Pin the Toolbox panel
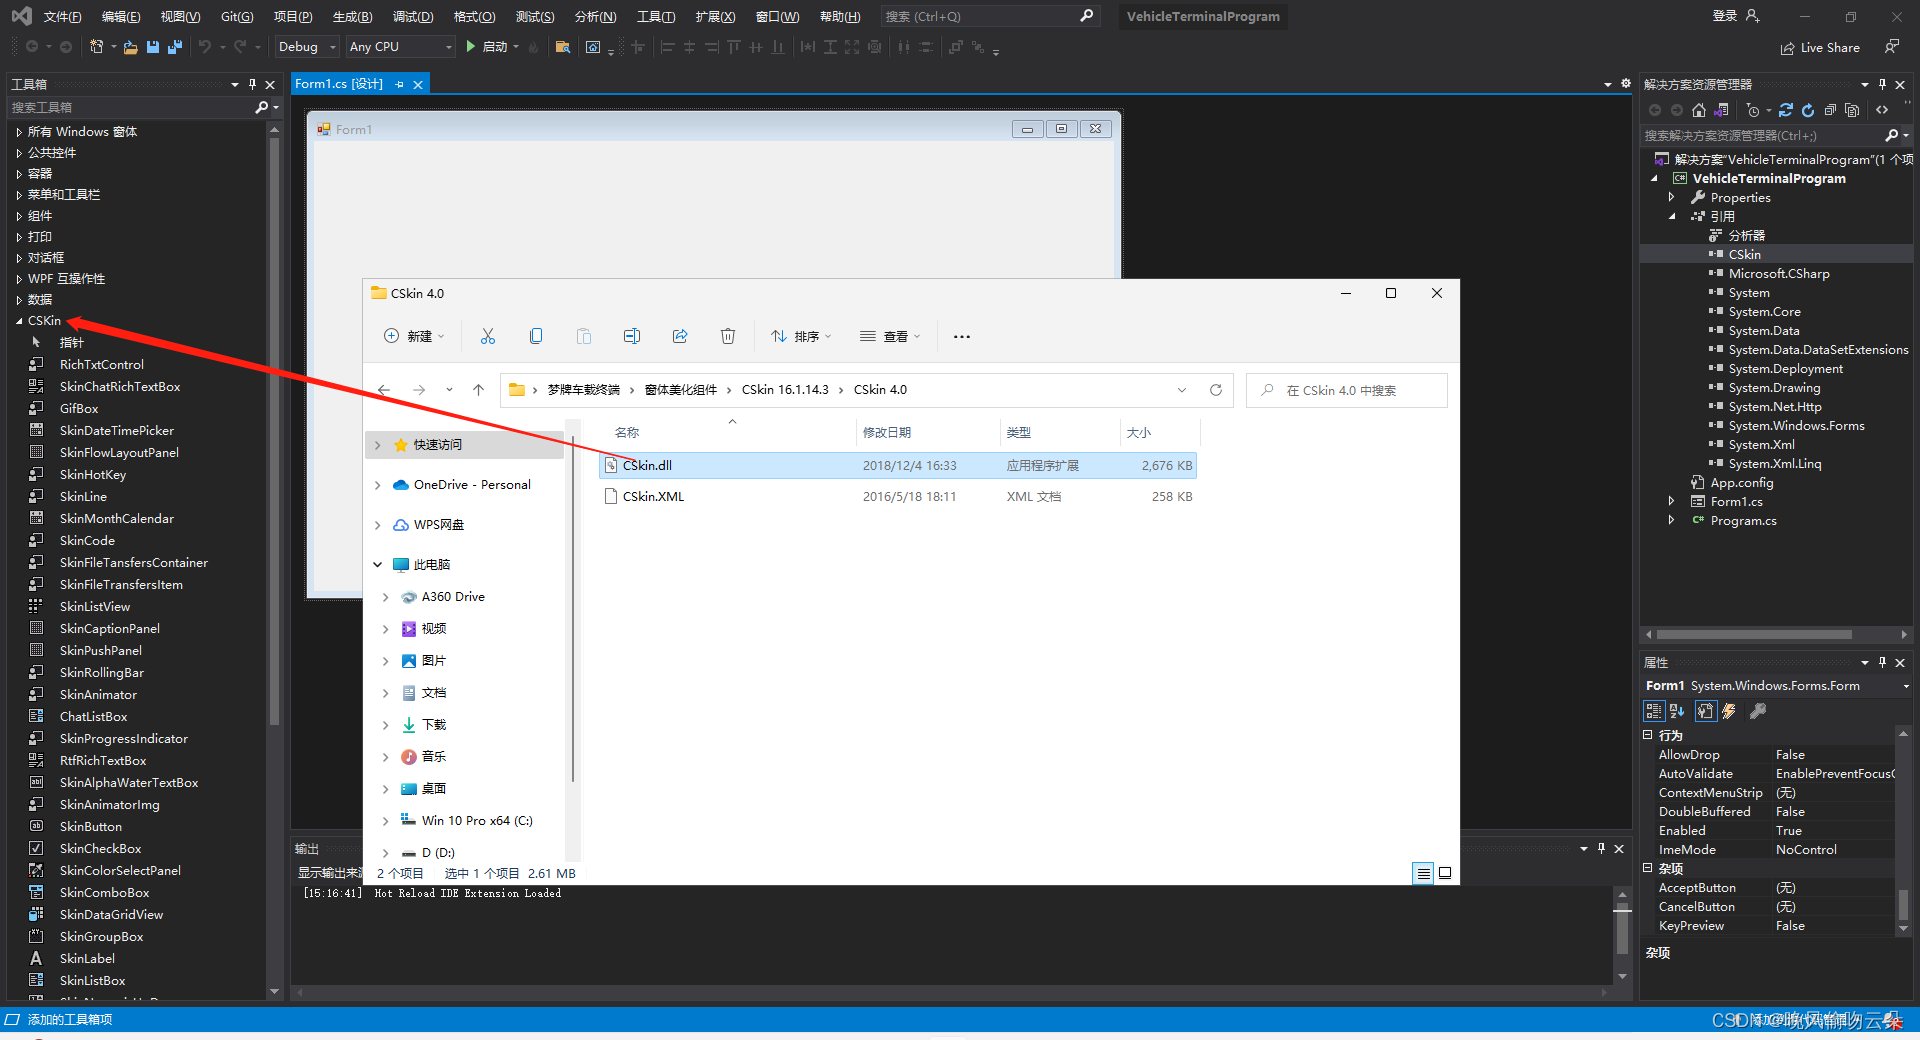Screen dimensions: 1920x1040 click(x=253, y=84)
